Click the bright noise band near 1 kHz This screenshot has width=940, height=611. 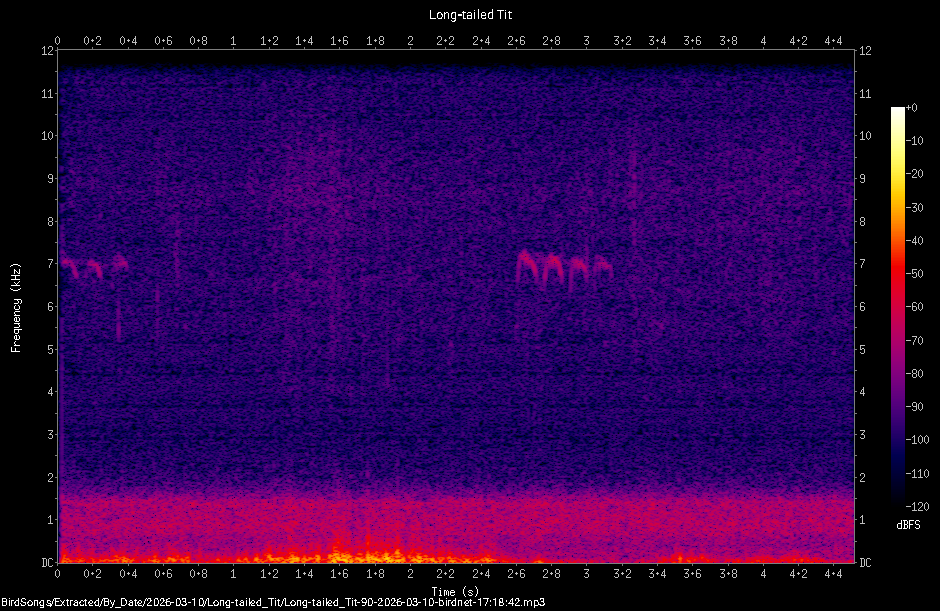pyautogui.click(x=400, y=520)
